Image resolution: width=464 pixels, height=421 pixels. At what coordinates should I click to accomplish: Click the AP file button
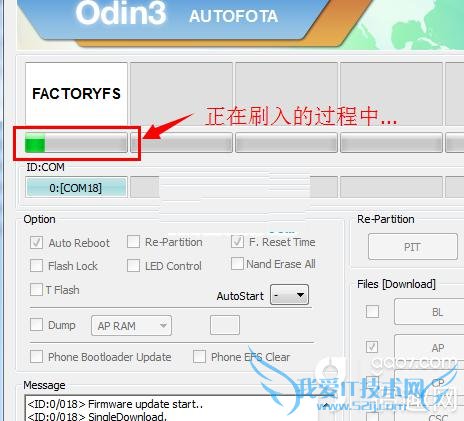click(x=430, y=348)
